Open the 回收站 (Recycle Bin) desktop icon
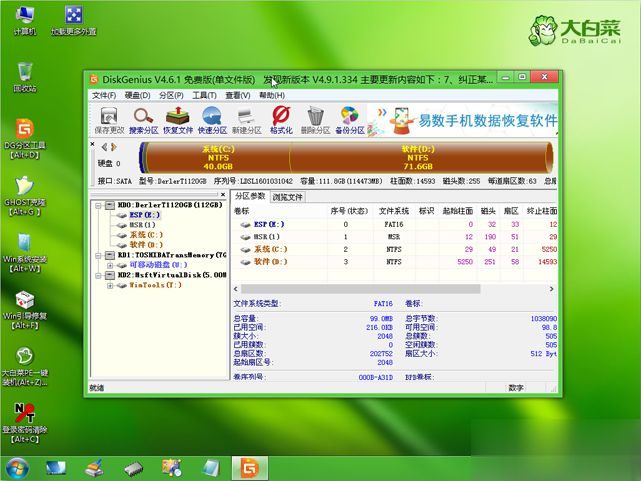641x481 pixels. coord(25,76)
